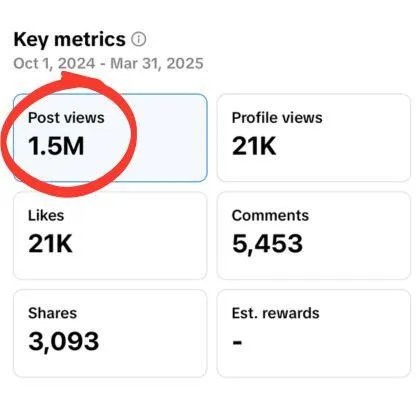
Task: Click the Comments label text
Action: click(x=270, y=215)
